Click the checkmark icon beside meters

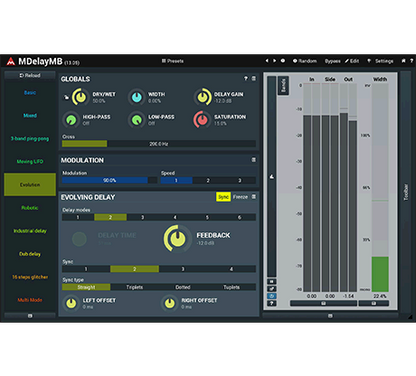pyautogui.click(x=272, y=289)
